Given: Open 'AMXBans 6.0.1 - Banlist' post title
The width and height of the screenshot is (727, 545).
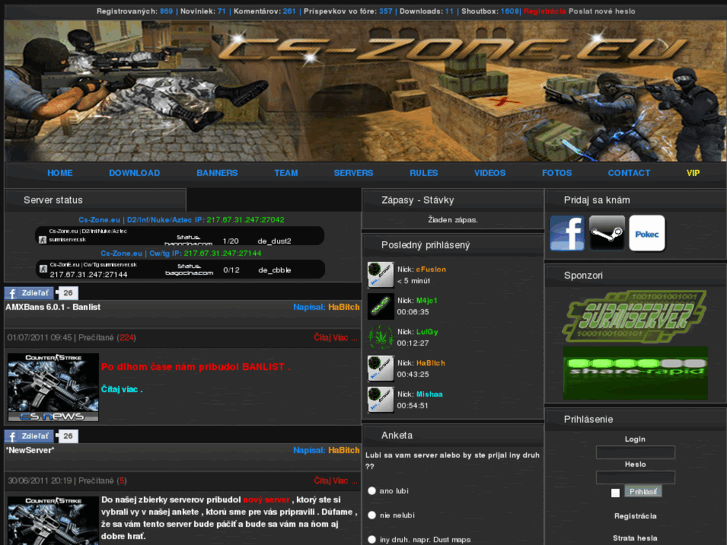Looking at the screenshot, I should tap(53, 307).
